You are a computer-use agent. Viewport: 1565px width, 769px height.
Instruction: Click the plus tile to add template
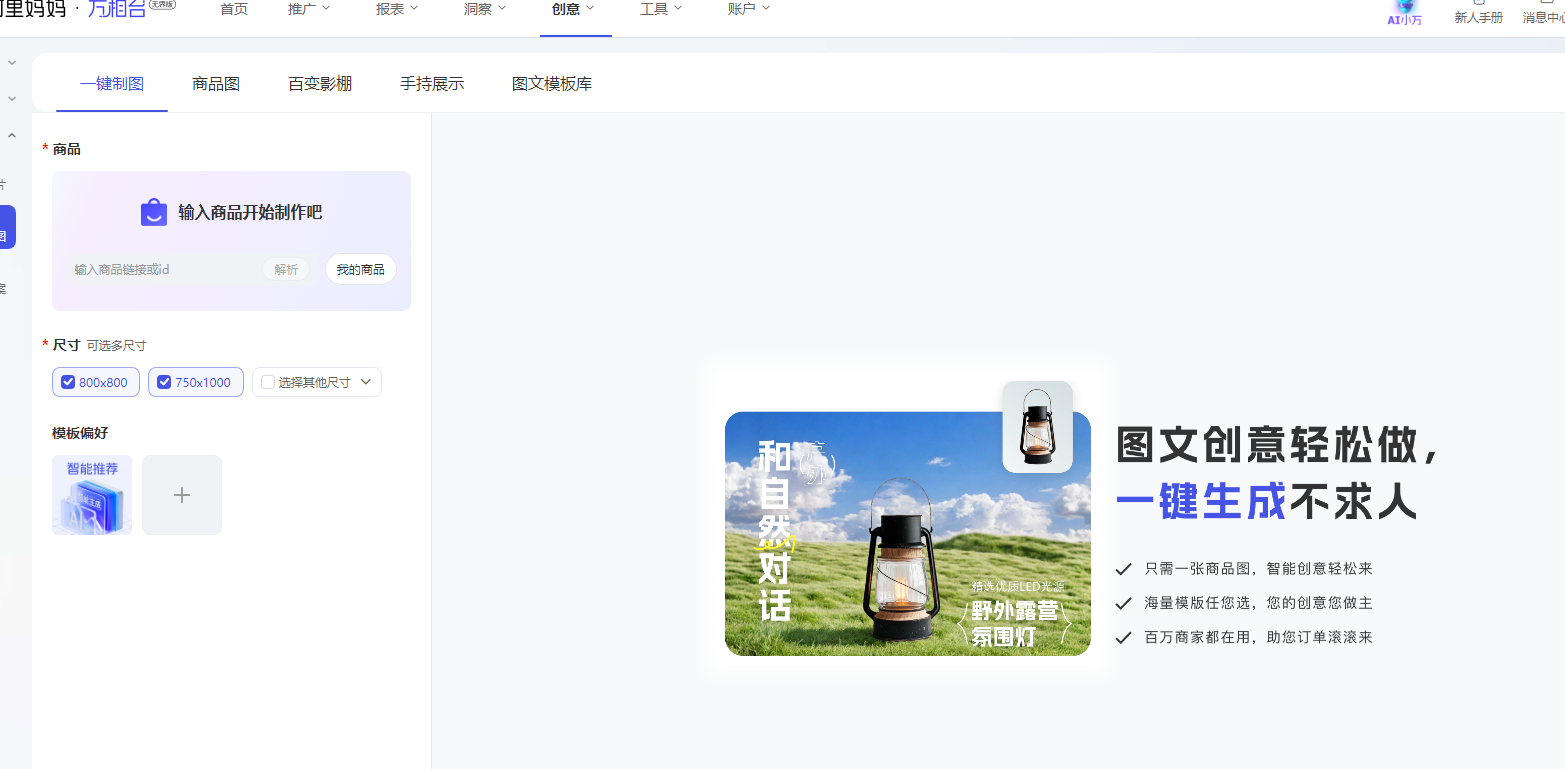click(182, 495)
